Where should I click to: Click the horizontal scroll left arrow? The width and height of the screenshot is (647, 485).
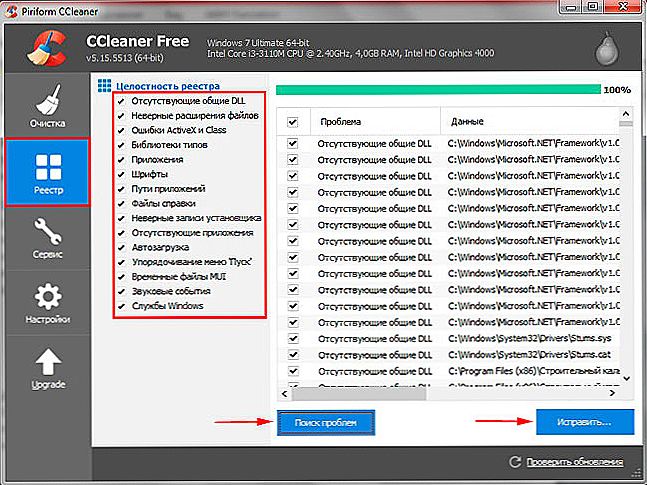tap(285, 394)
